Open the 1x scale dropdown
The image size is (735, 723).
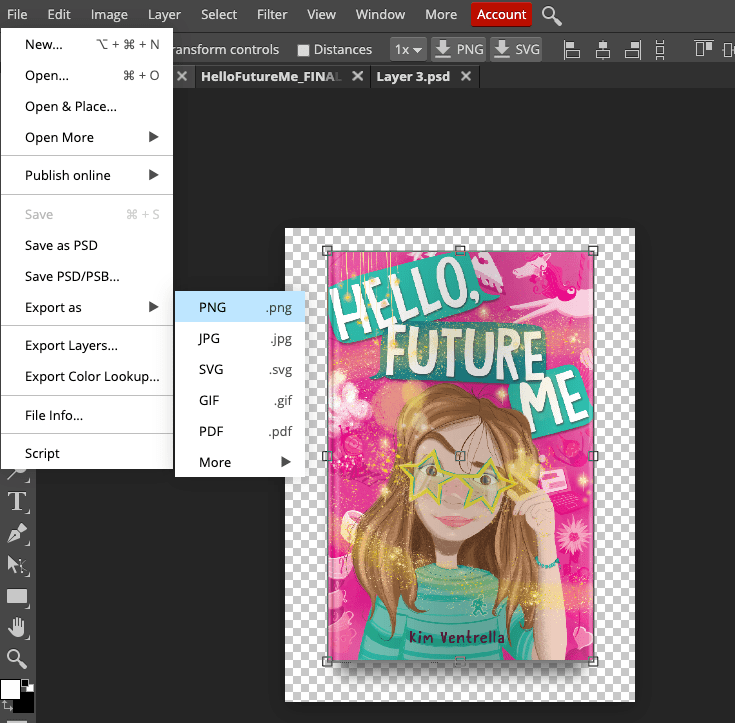(x=407, y=49)
